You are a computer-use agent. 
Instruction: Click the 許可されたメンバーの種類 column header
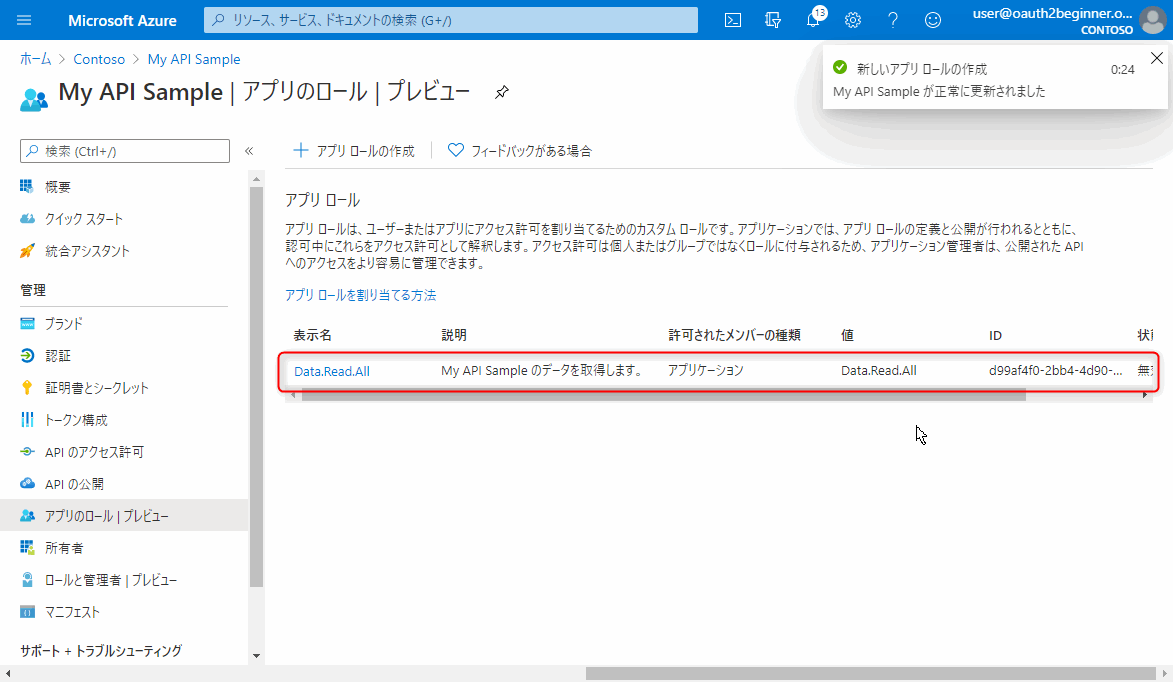735,335
